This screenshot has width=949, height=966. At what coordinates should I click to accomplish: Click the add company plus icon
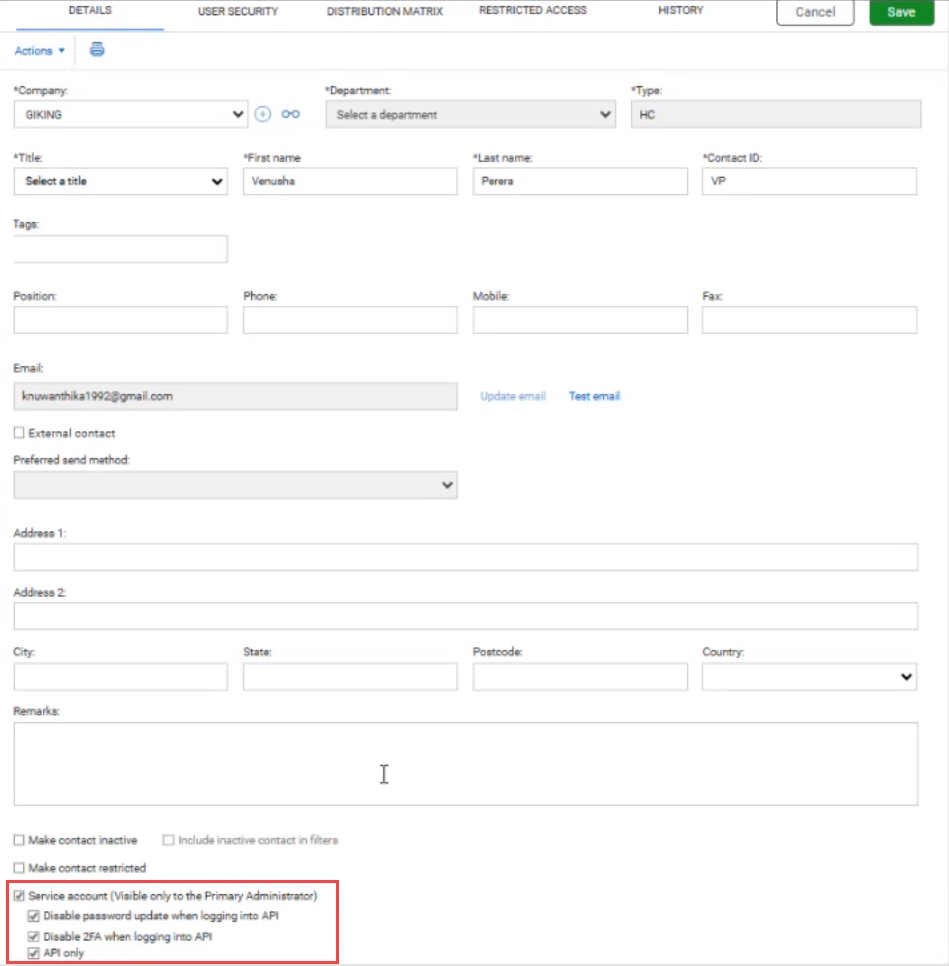coord(263,114)
